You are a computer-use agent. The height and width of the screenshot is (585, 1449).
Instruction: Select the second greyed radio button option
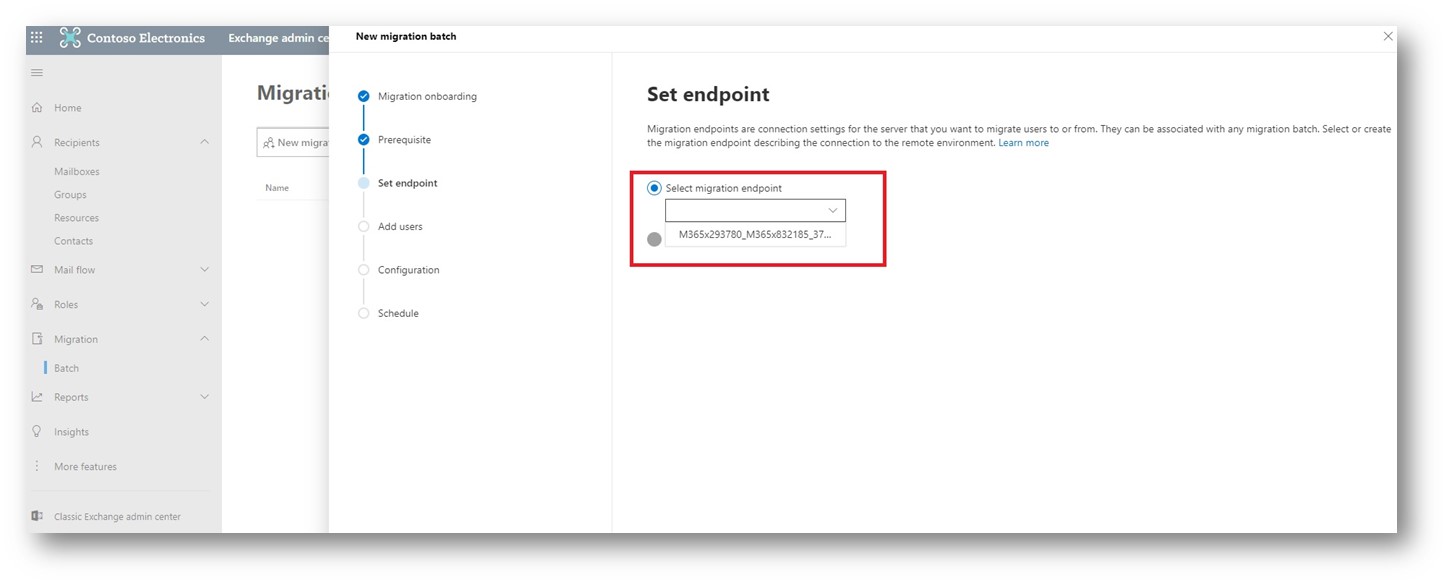tap(654, 239)
